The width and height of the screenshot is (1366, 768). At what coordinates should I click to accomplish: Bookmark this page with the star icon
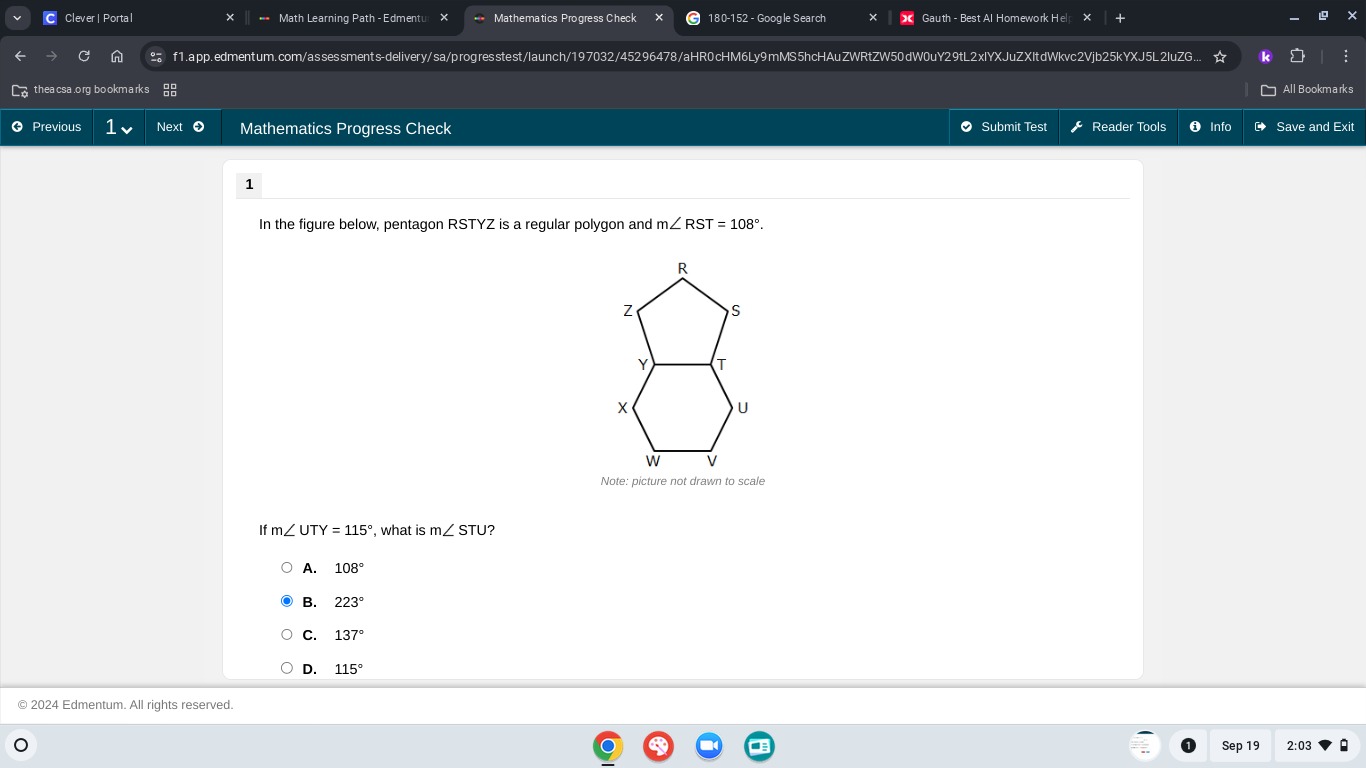(x=1220, y=57)
